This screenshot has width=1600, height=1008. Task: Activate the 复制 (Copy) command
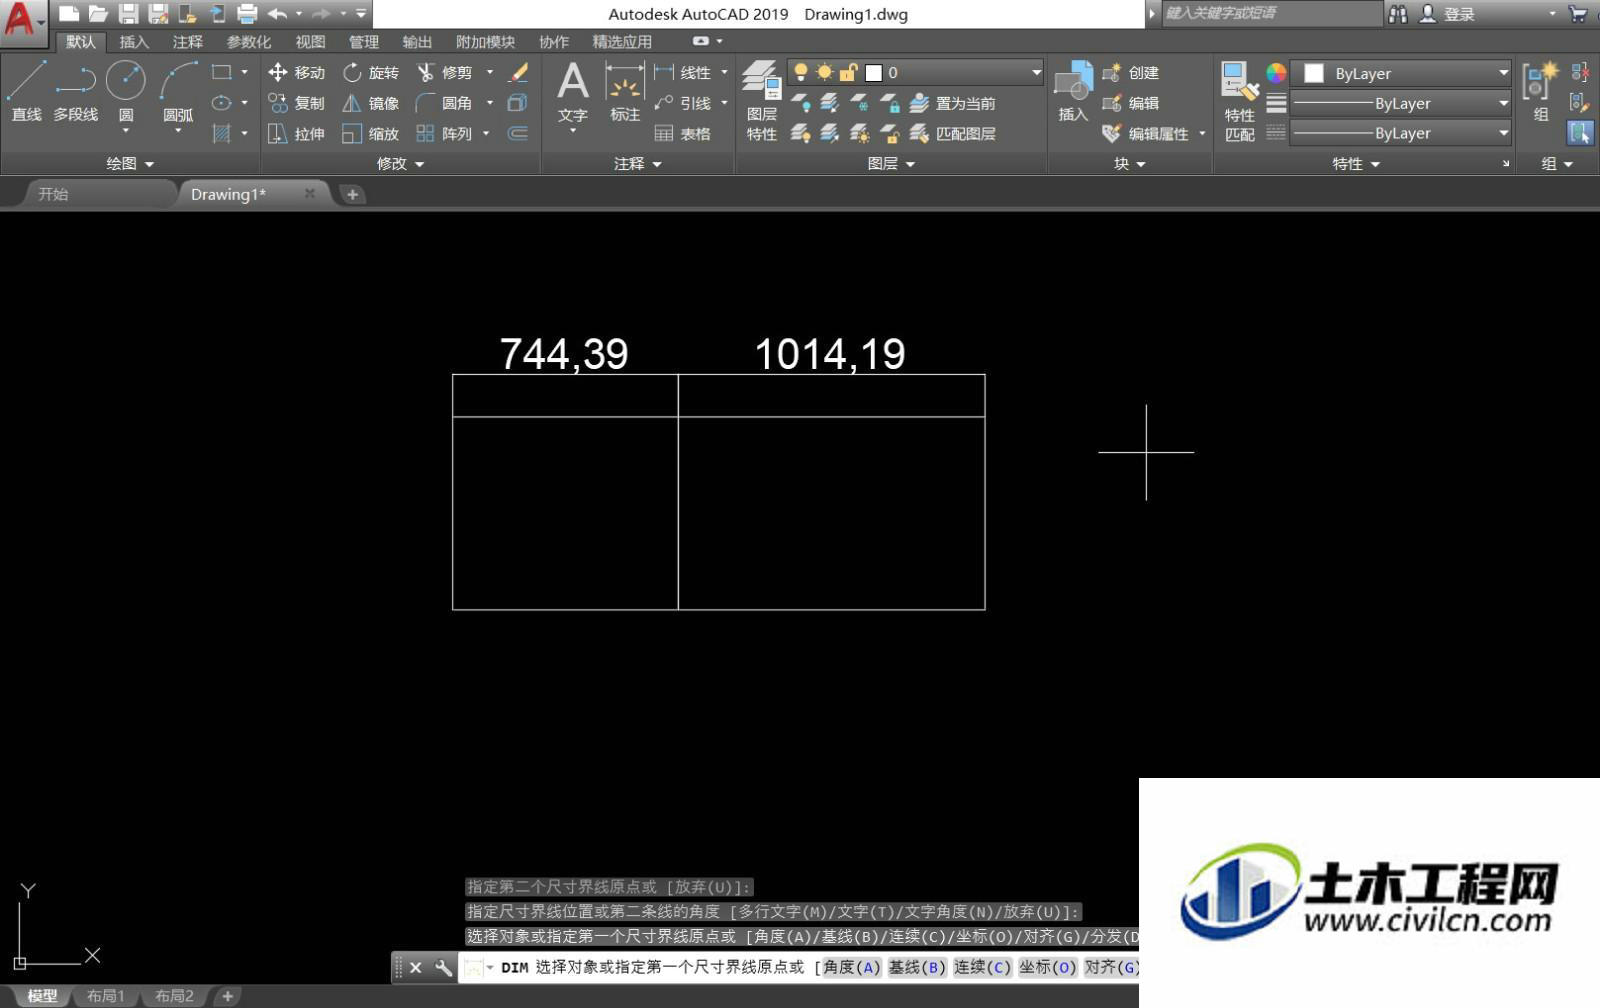[x=297, y=103]
